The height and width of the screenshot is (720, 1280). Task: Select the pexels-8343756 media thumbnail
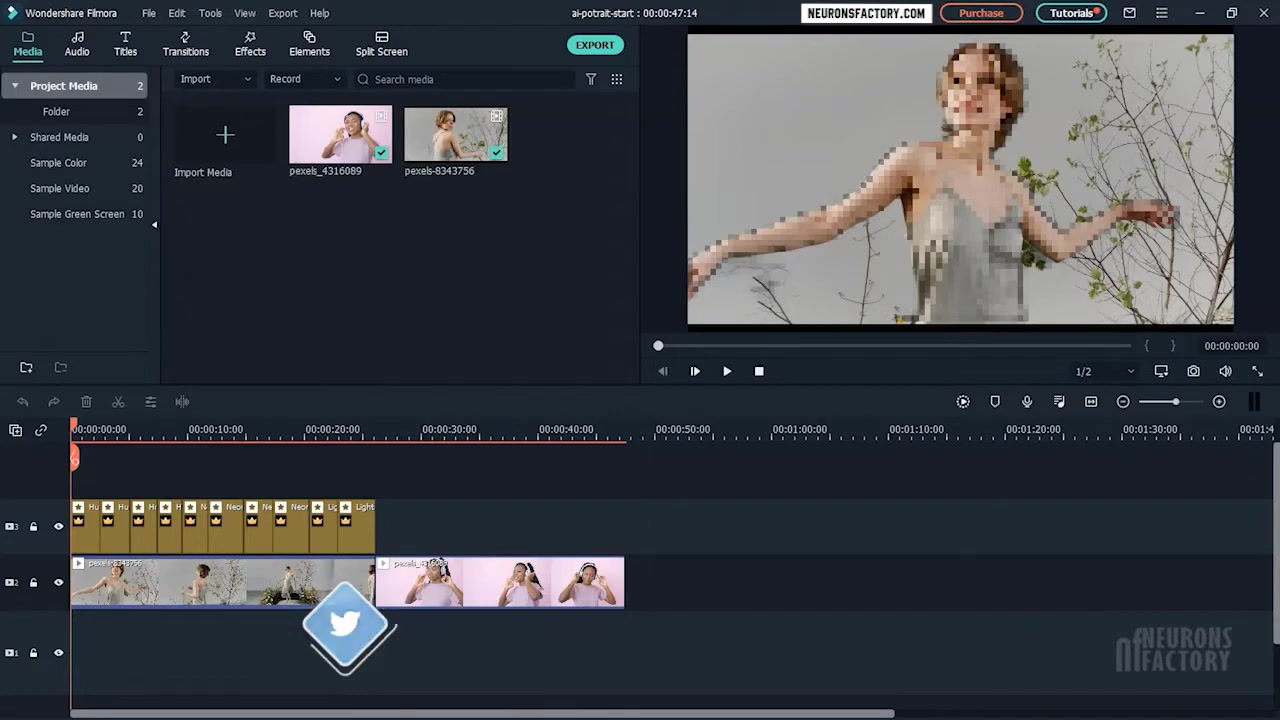tap(456, 134)
